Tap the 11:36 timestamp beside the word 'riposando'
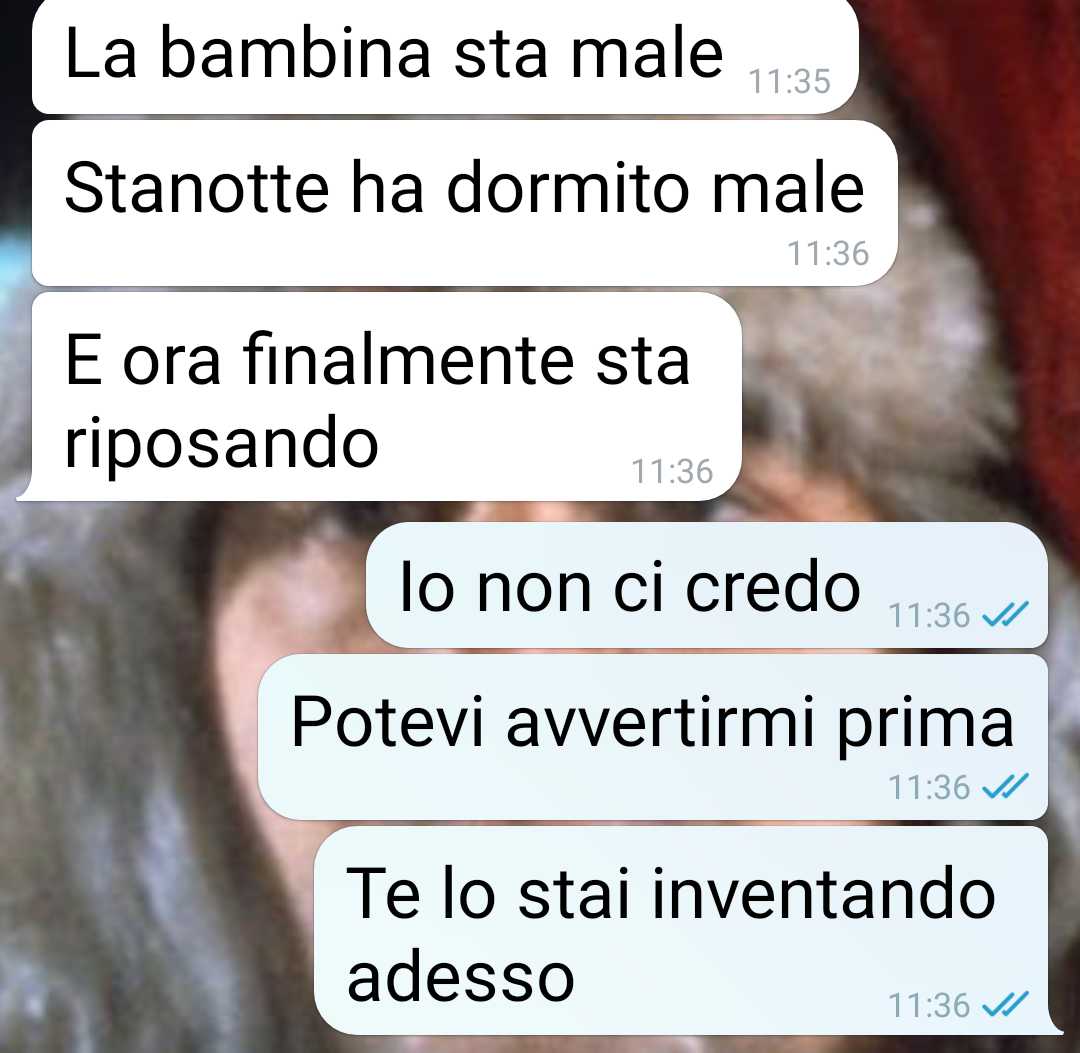 click(x=672, y=472)
